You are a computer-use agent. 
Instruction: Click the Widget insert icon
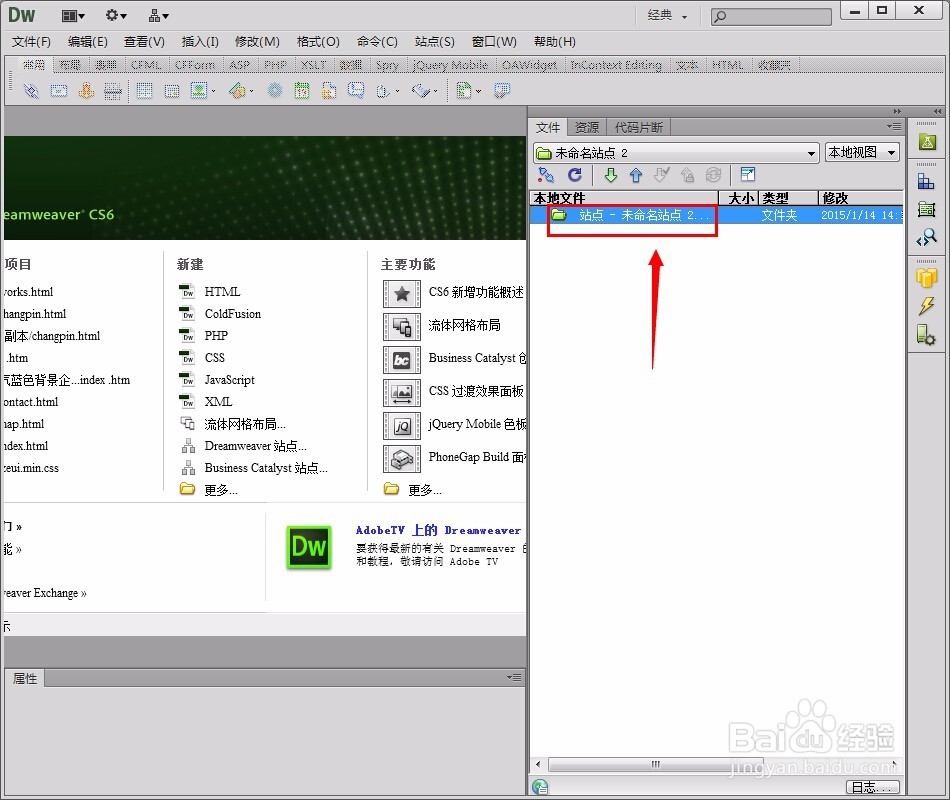pyautogui.click(x=274, y=91)
